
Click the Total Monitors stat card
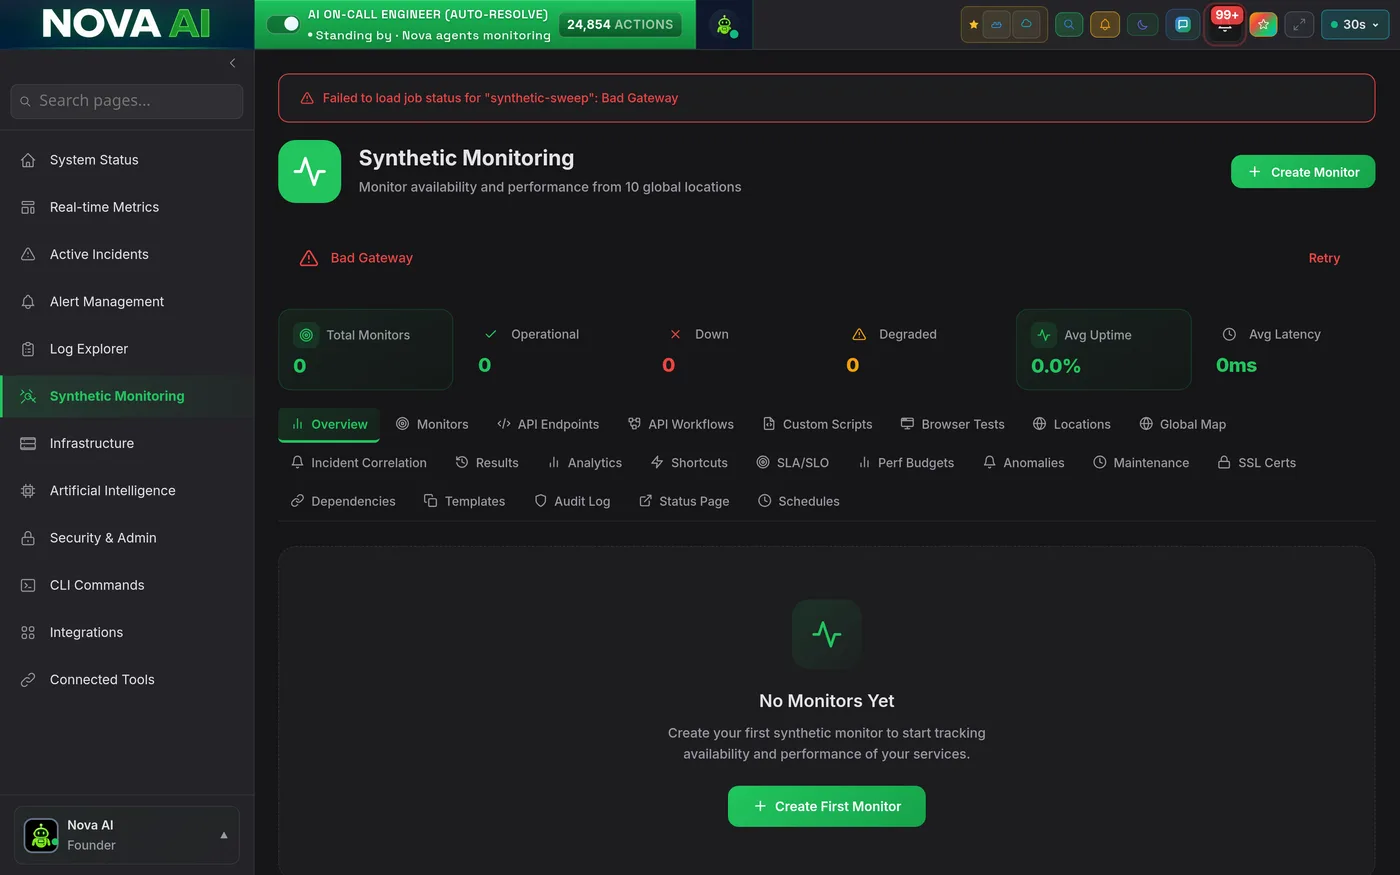365,349
